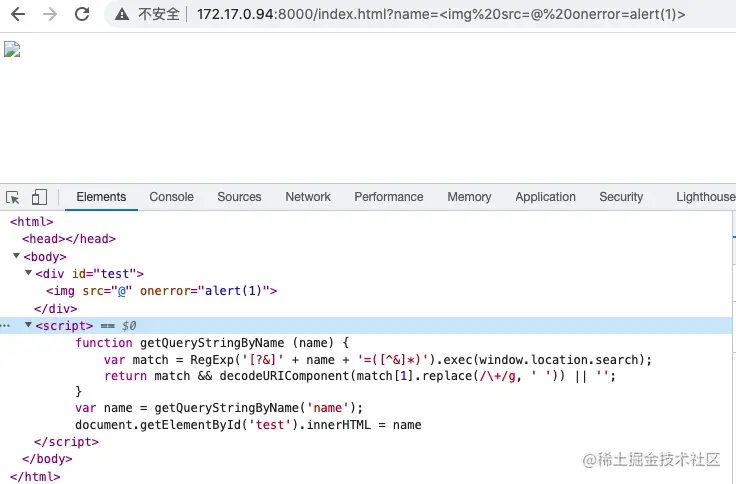The width and height of the screenshot is (736, 484).
Task: Reload the page with the refresh icon
Action: [x=82, y=14]
